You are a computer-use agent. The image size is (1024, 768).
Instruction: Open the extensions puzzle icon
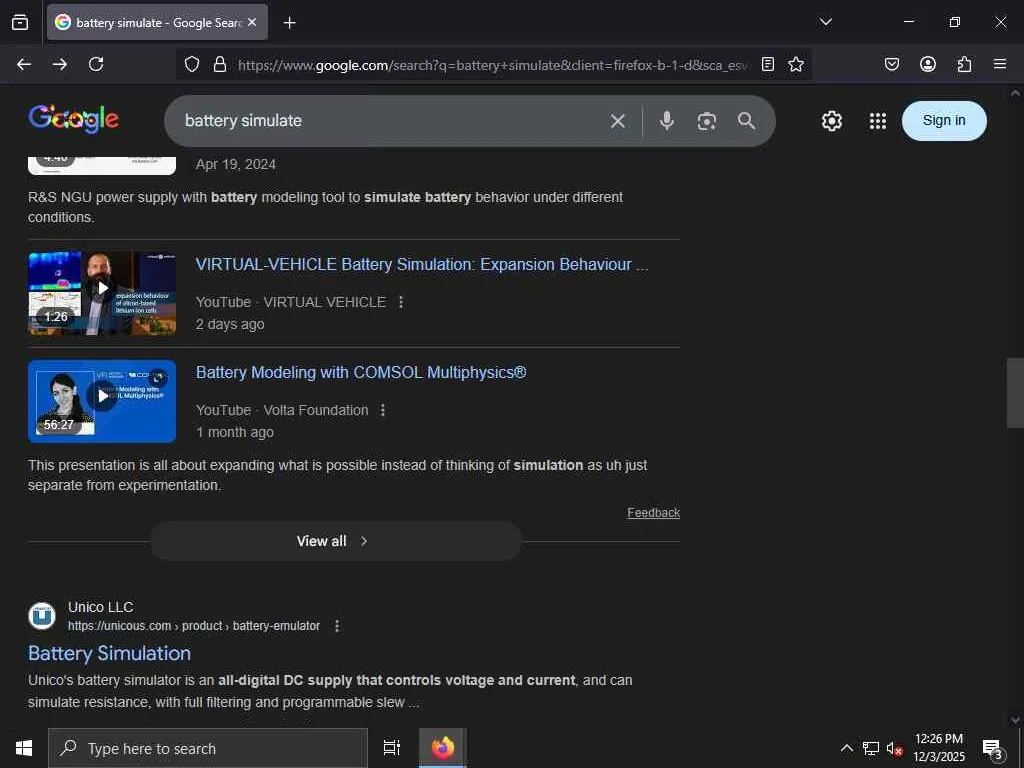point(964,64)
